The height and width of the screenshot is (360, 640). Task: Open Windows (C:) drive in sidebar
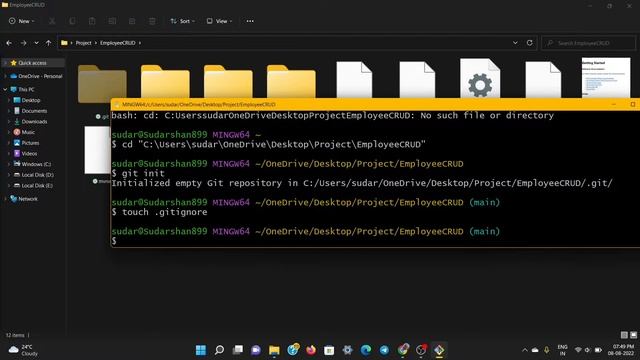coord(36,164)
